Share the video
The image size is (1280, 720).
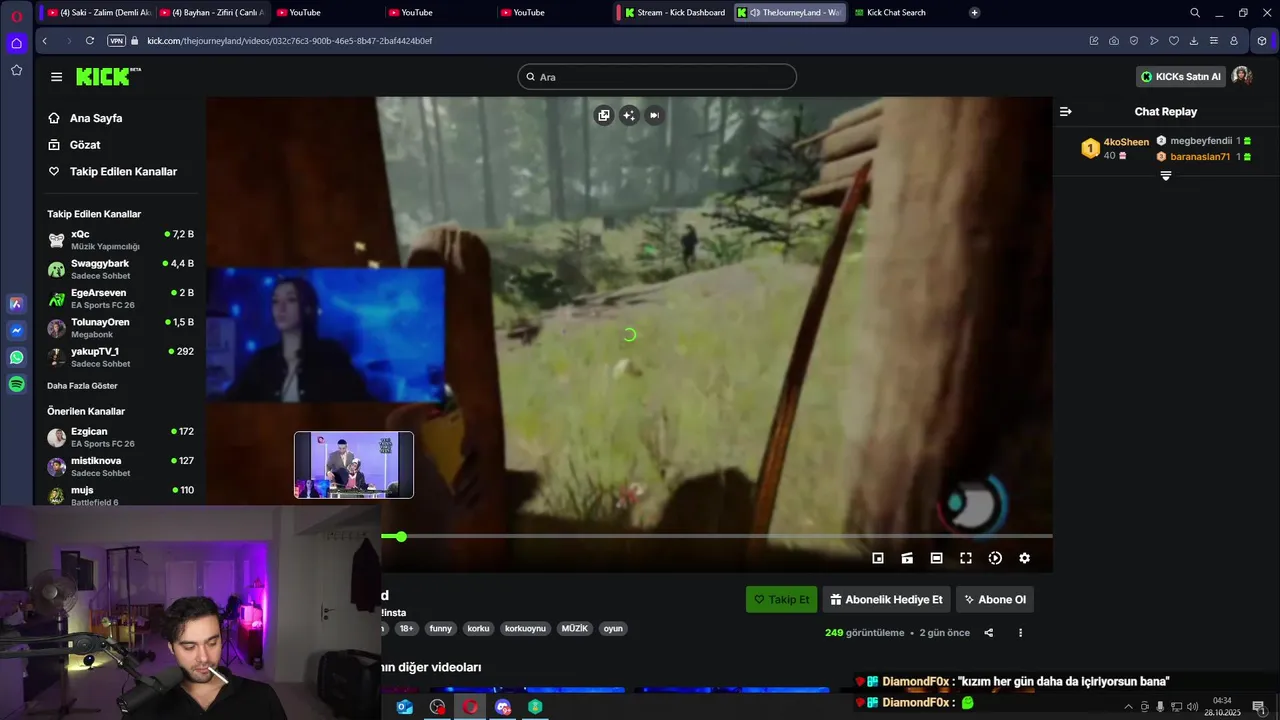coord(989,633)
